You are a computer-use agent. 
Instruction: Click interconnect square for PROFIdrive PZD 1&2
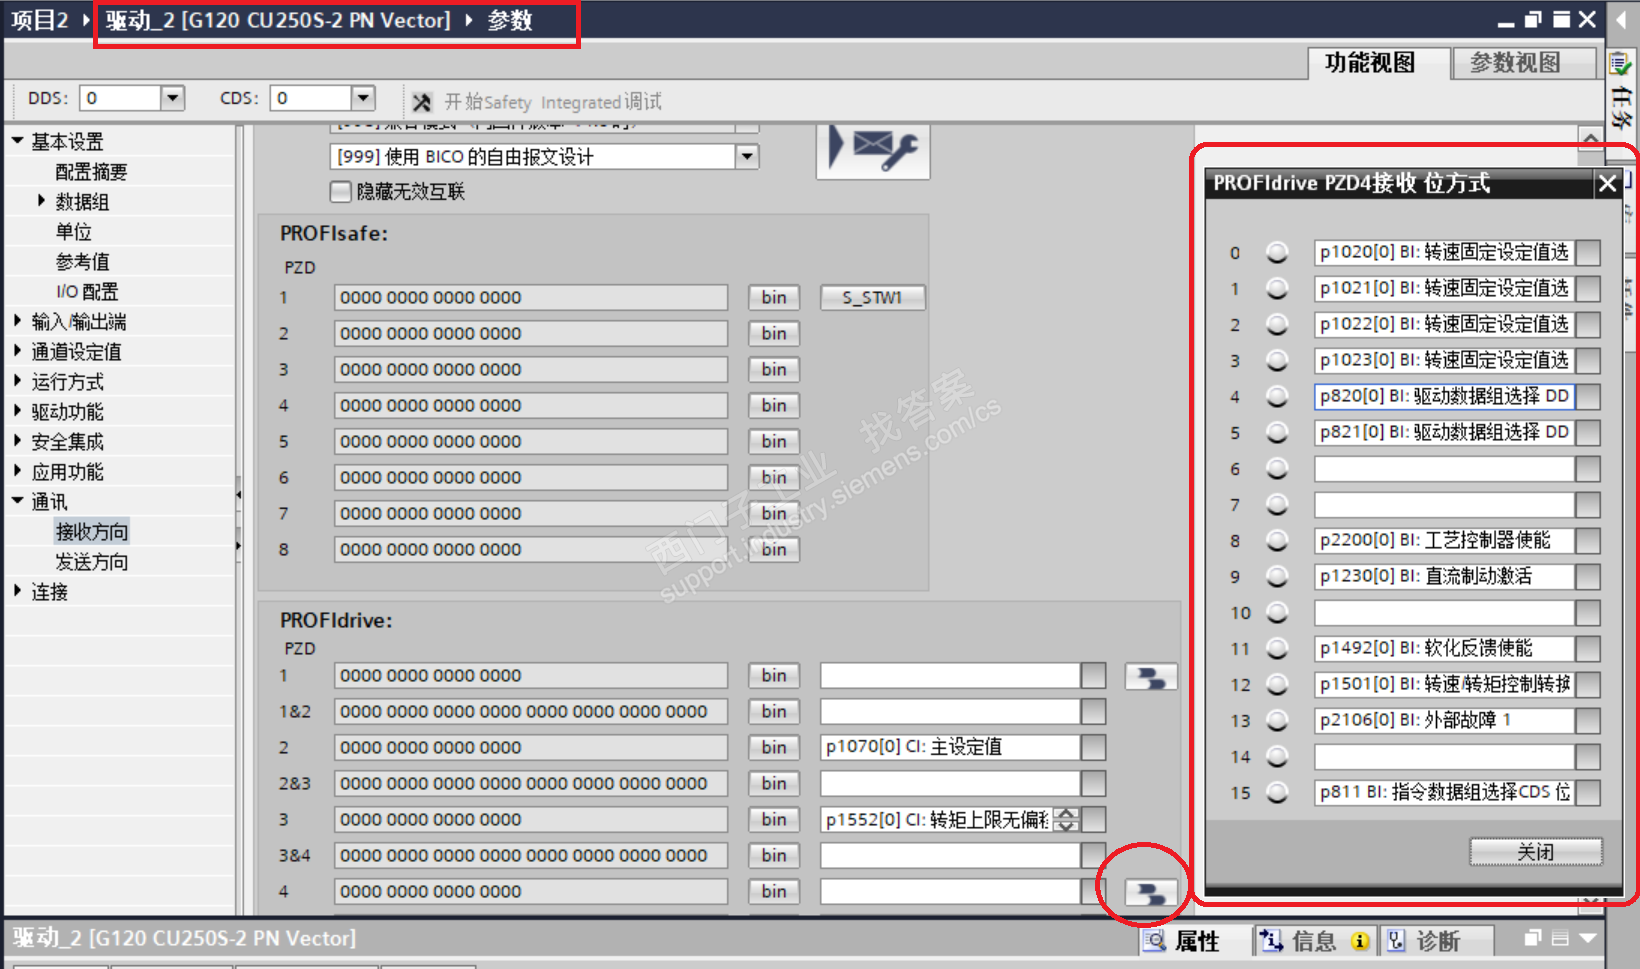click(1093, 712)
